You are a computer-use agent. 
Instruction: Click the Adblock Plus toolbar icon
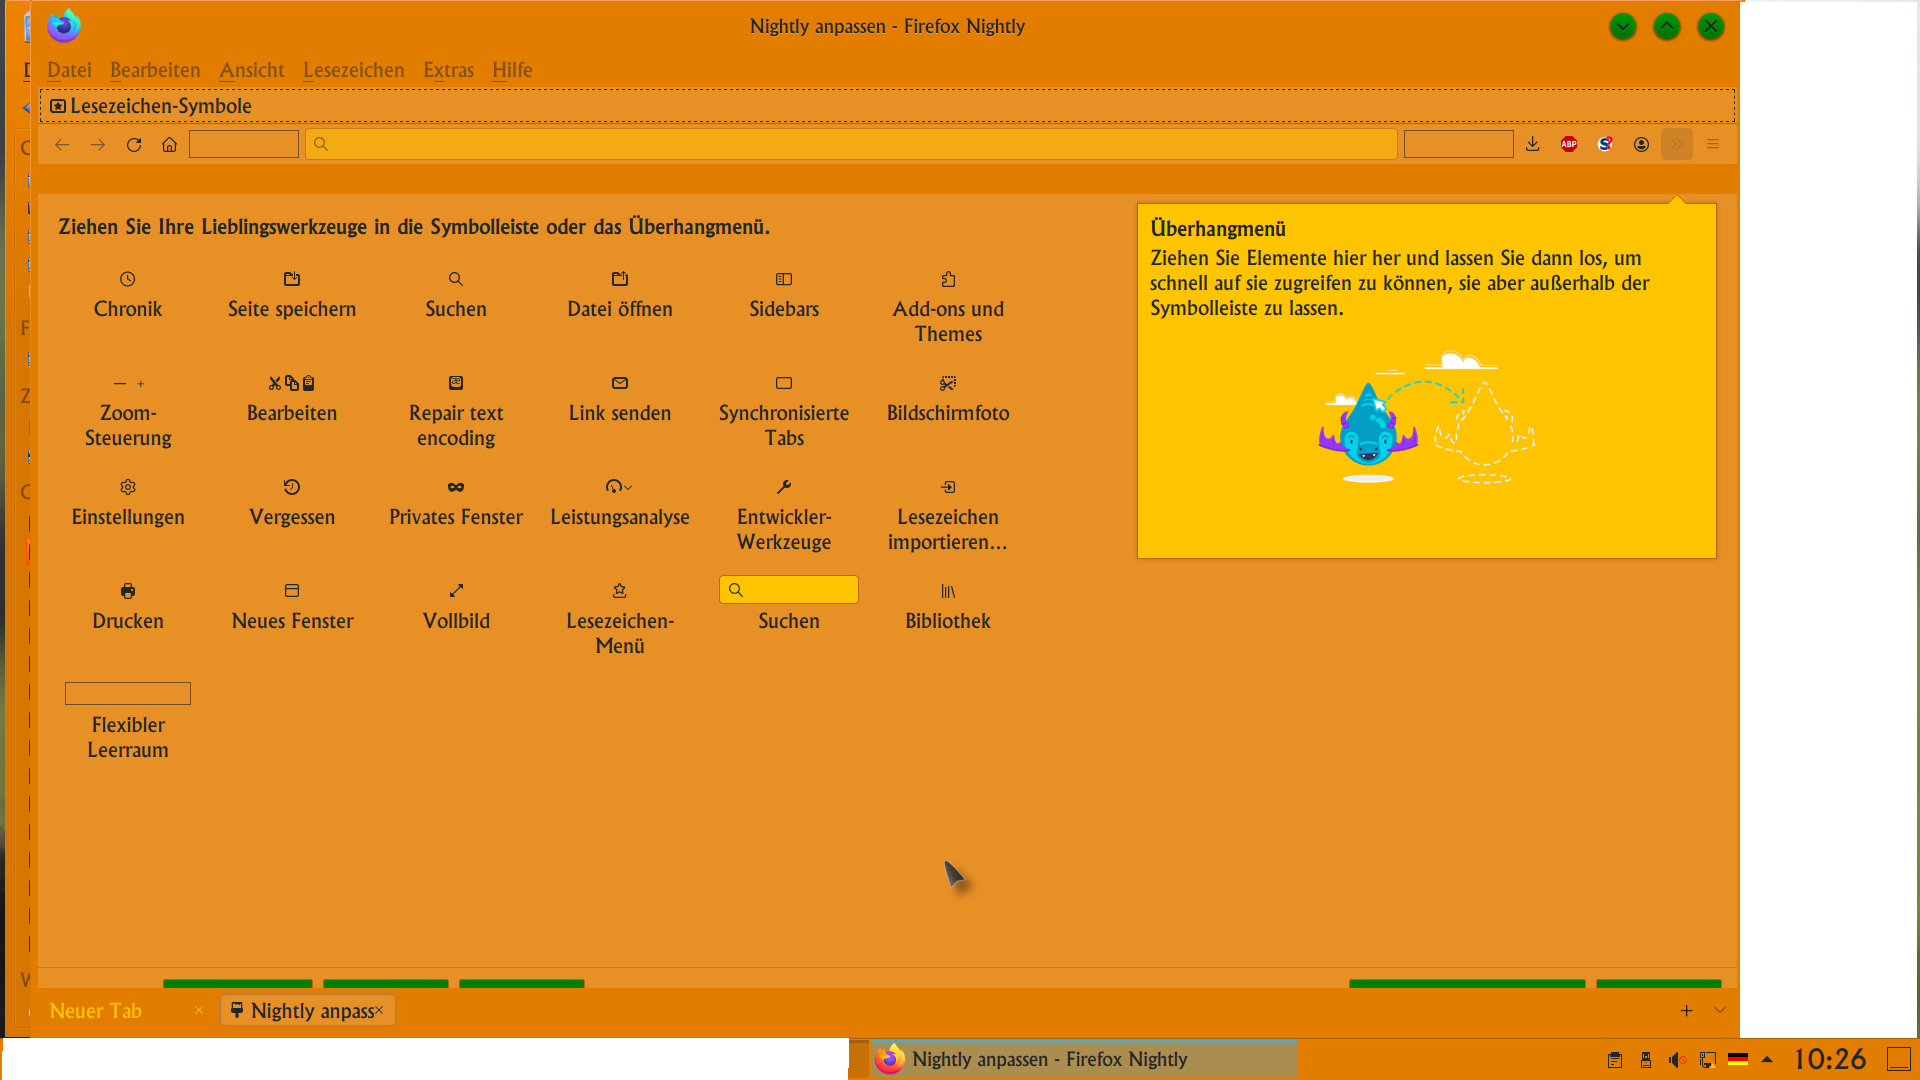[1568, 144]
